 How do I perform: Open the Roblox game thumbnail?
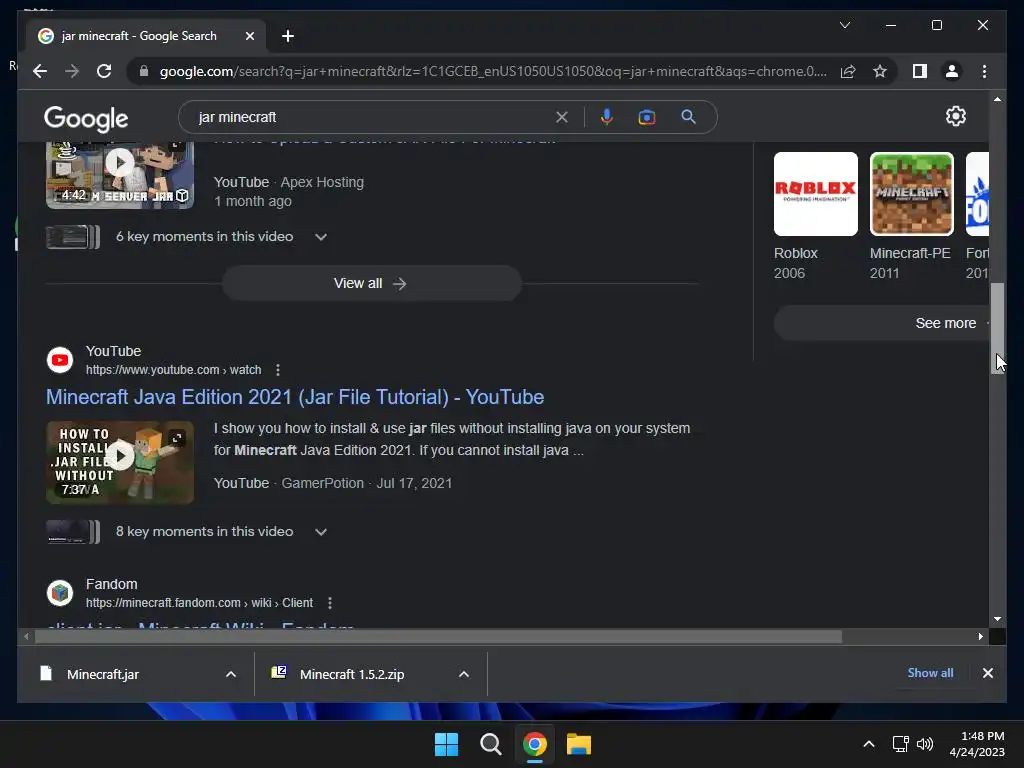816,194
